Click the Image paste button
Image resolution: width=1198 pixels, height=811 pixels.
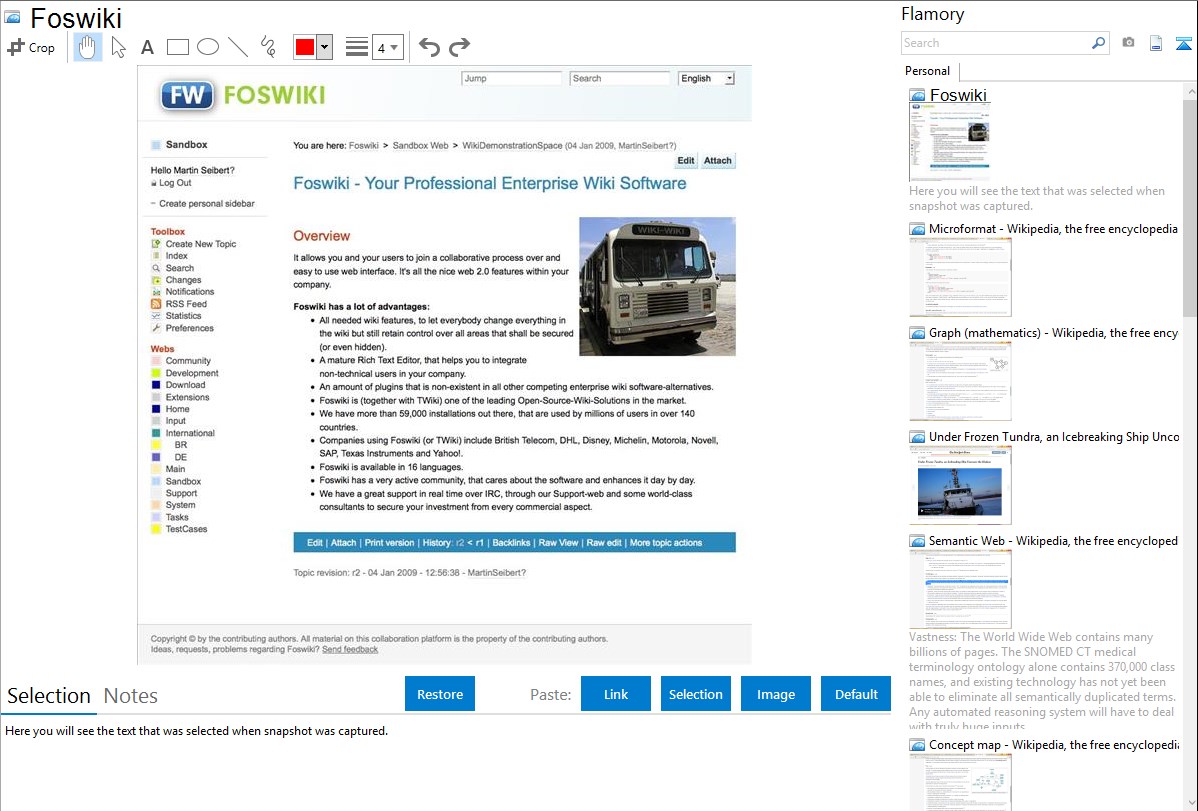(775, 694)
